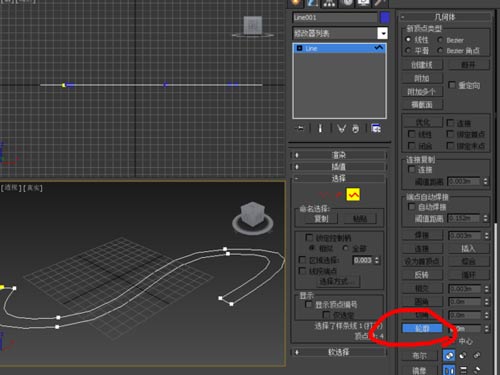Select 线性 new vertex type radio
The height and width of the screenshot is (375, 500).
tap(408, 40)
